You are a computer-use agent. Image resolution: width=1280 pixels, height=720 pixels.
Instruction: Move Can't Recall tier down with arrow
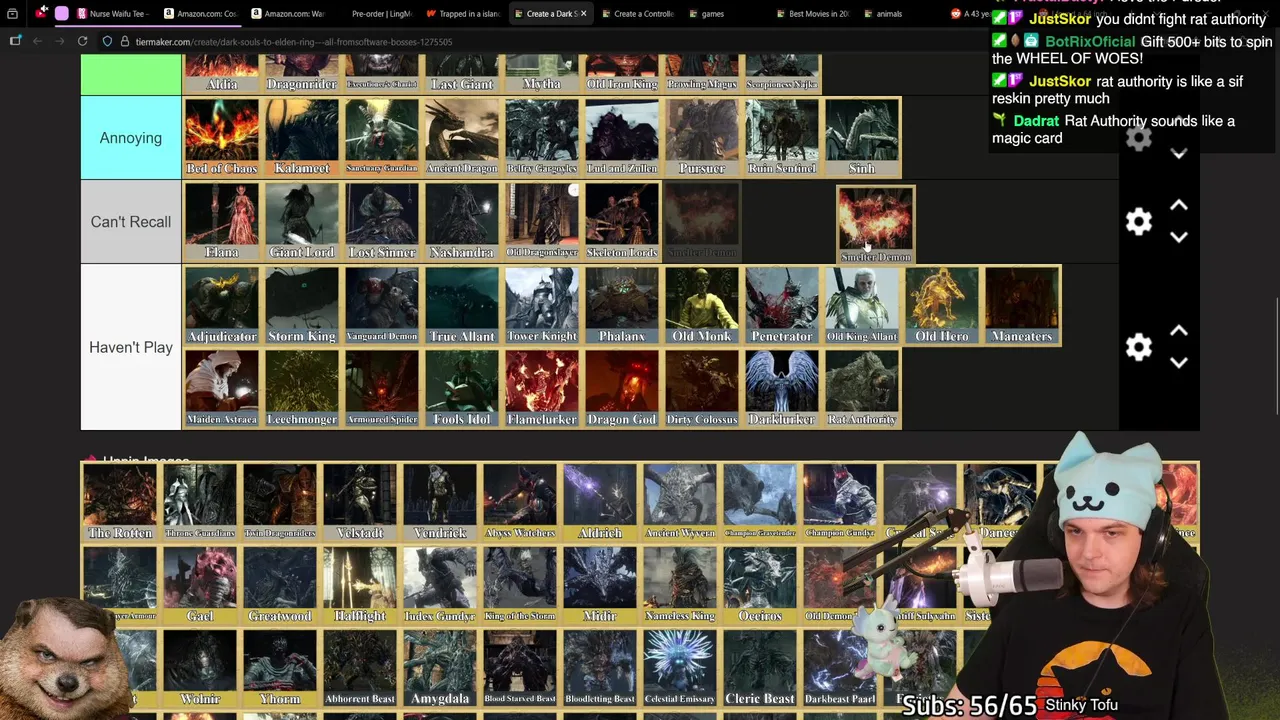coord(1179,238)
